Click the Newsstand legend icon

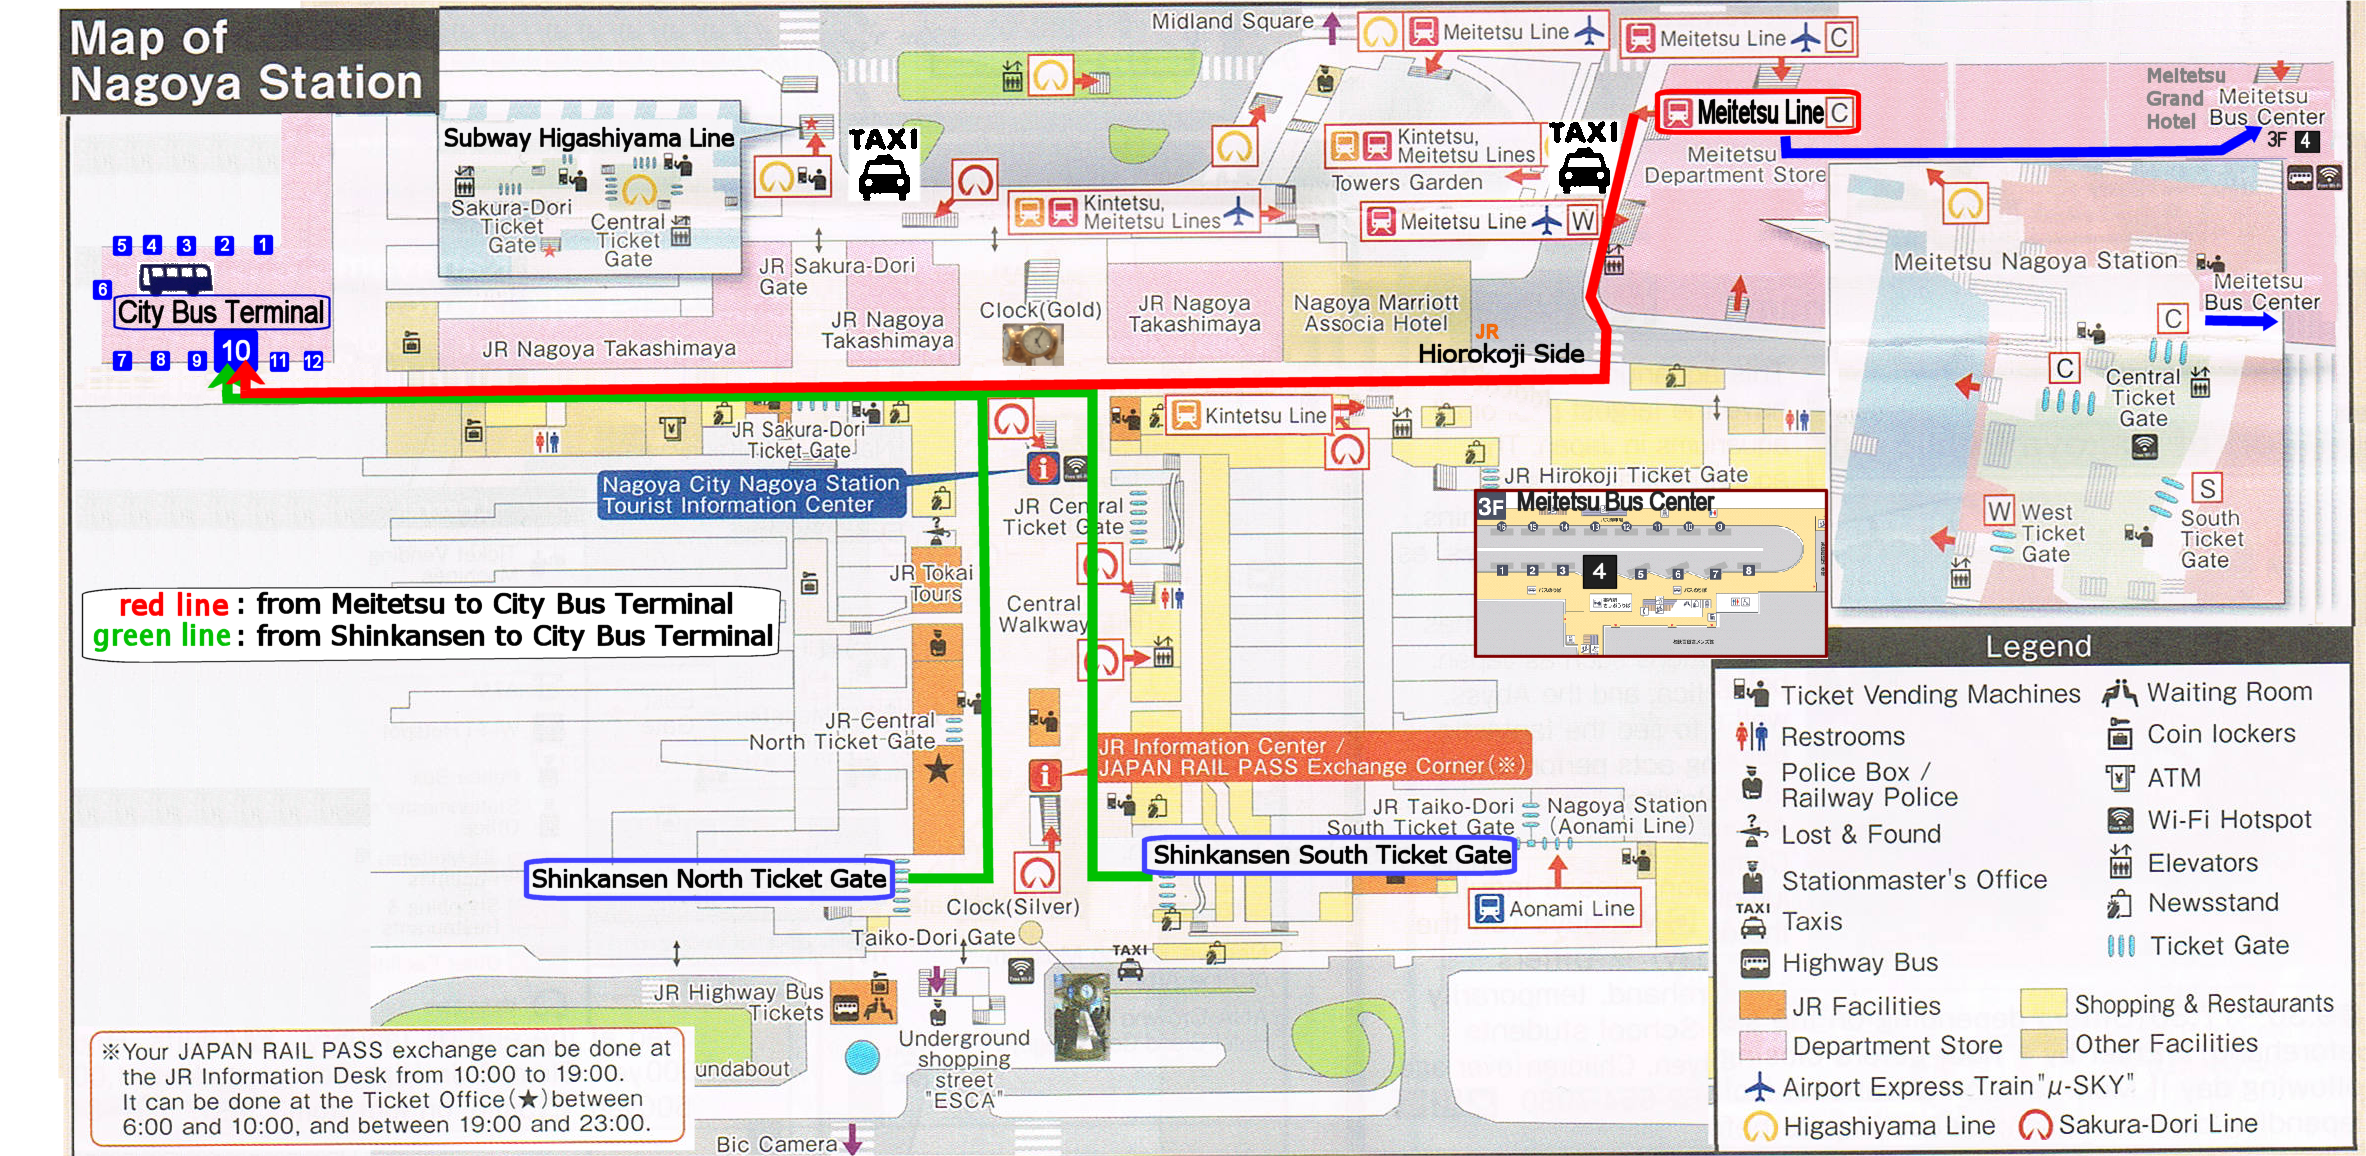[2119, 904]
